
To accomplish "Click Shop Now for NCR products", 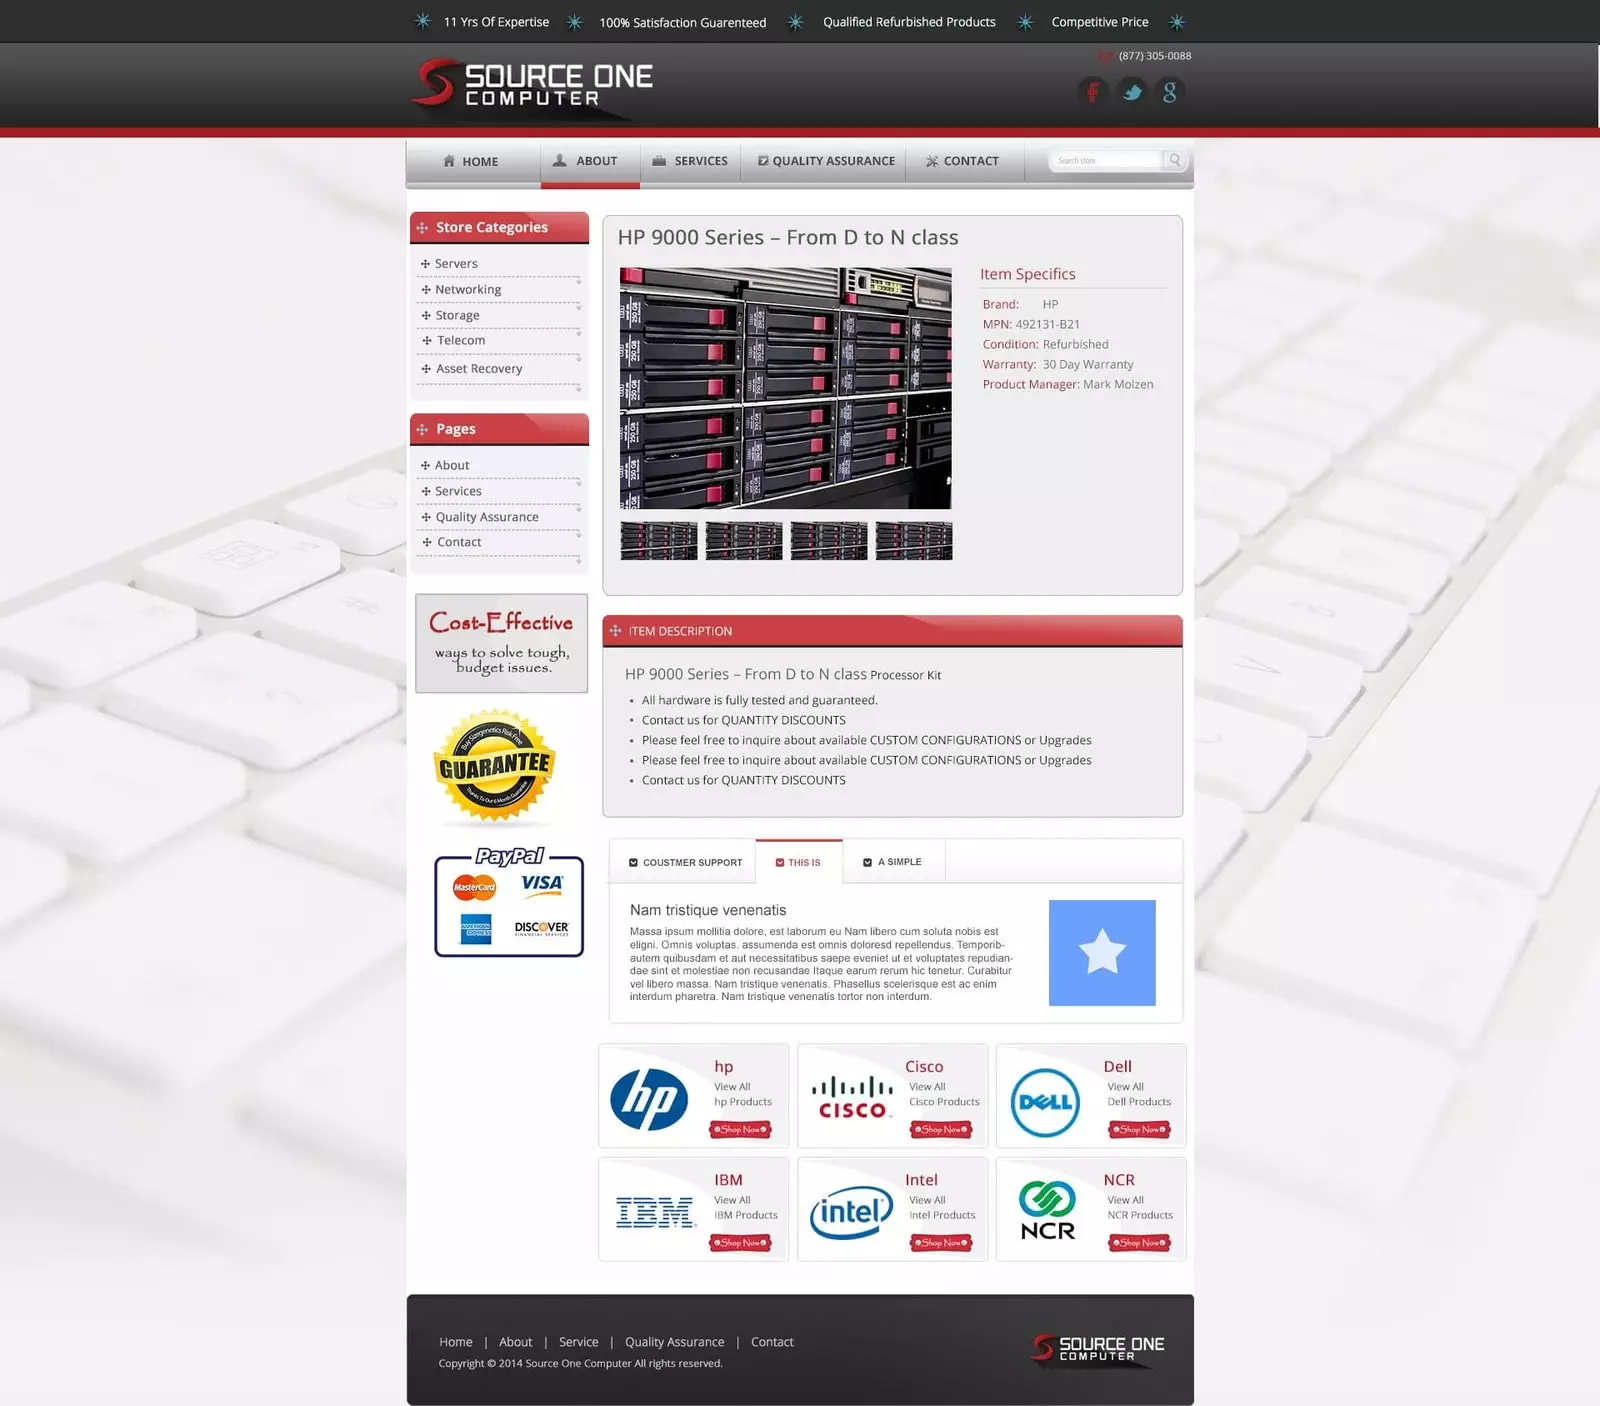I will (x=1139, y=1243).
